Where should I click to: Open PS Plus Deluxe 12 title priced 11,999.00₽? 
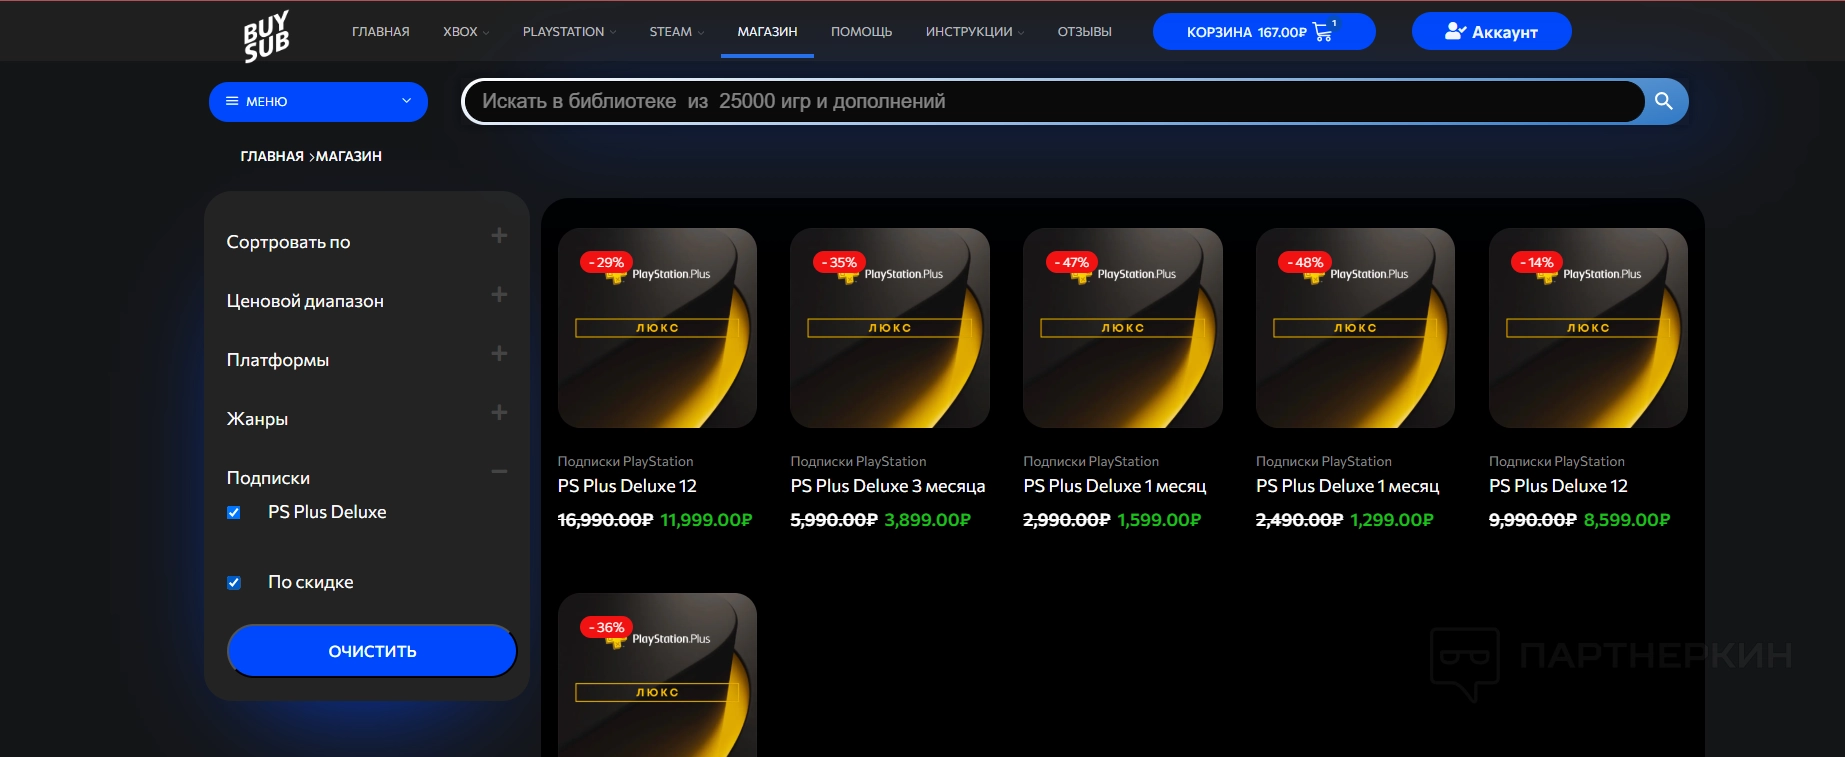[627, 486]
